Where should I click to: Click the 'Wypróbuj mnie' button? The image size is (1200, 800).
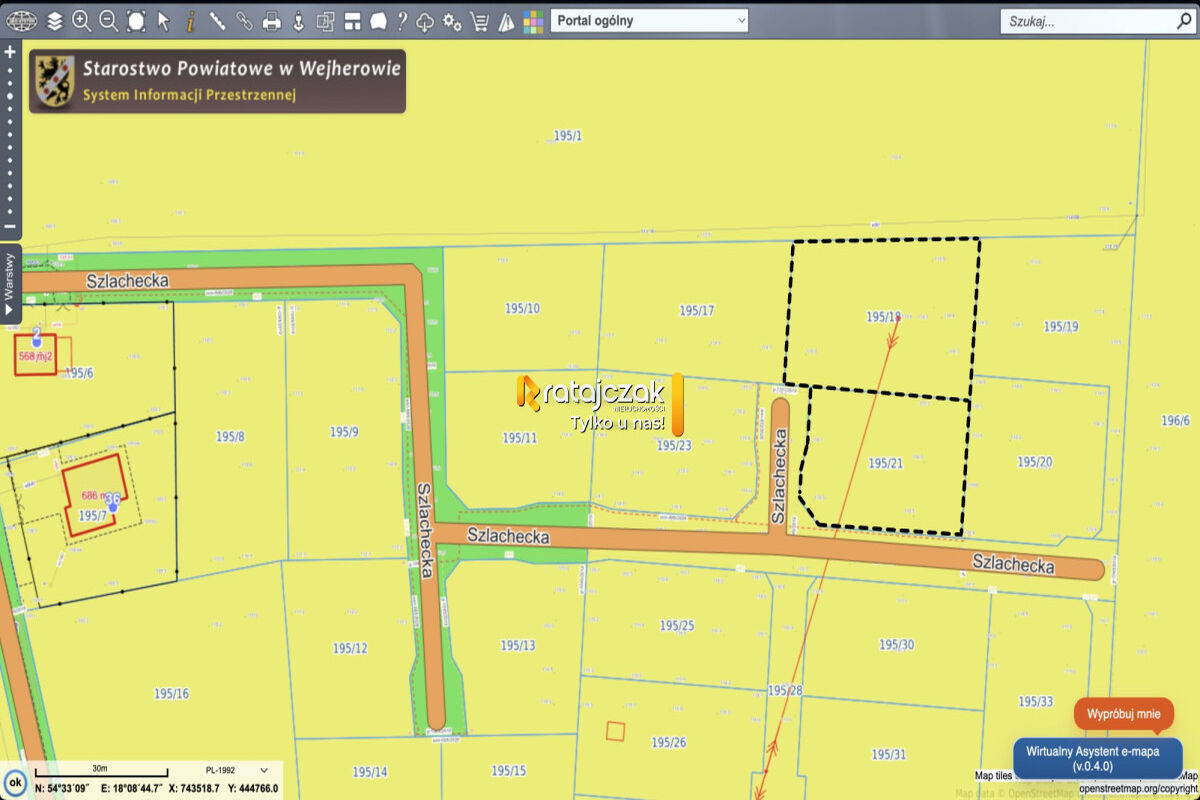(1124, 714)
